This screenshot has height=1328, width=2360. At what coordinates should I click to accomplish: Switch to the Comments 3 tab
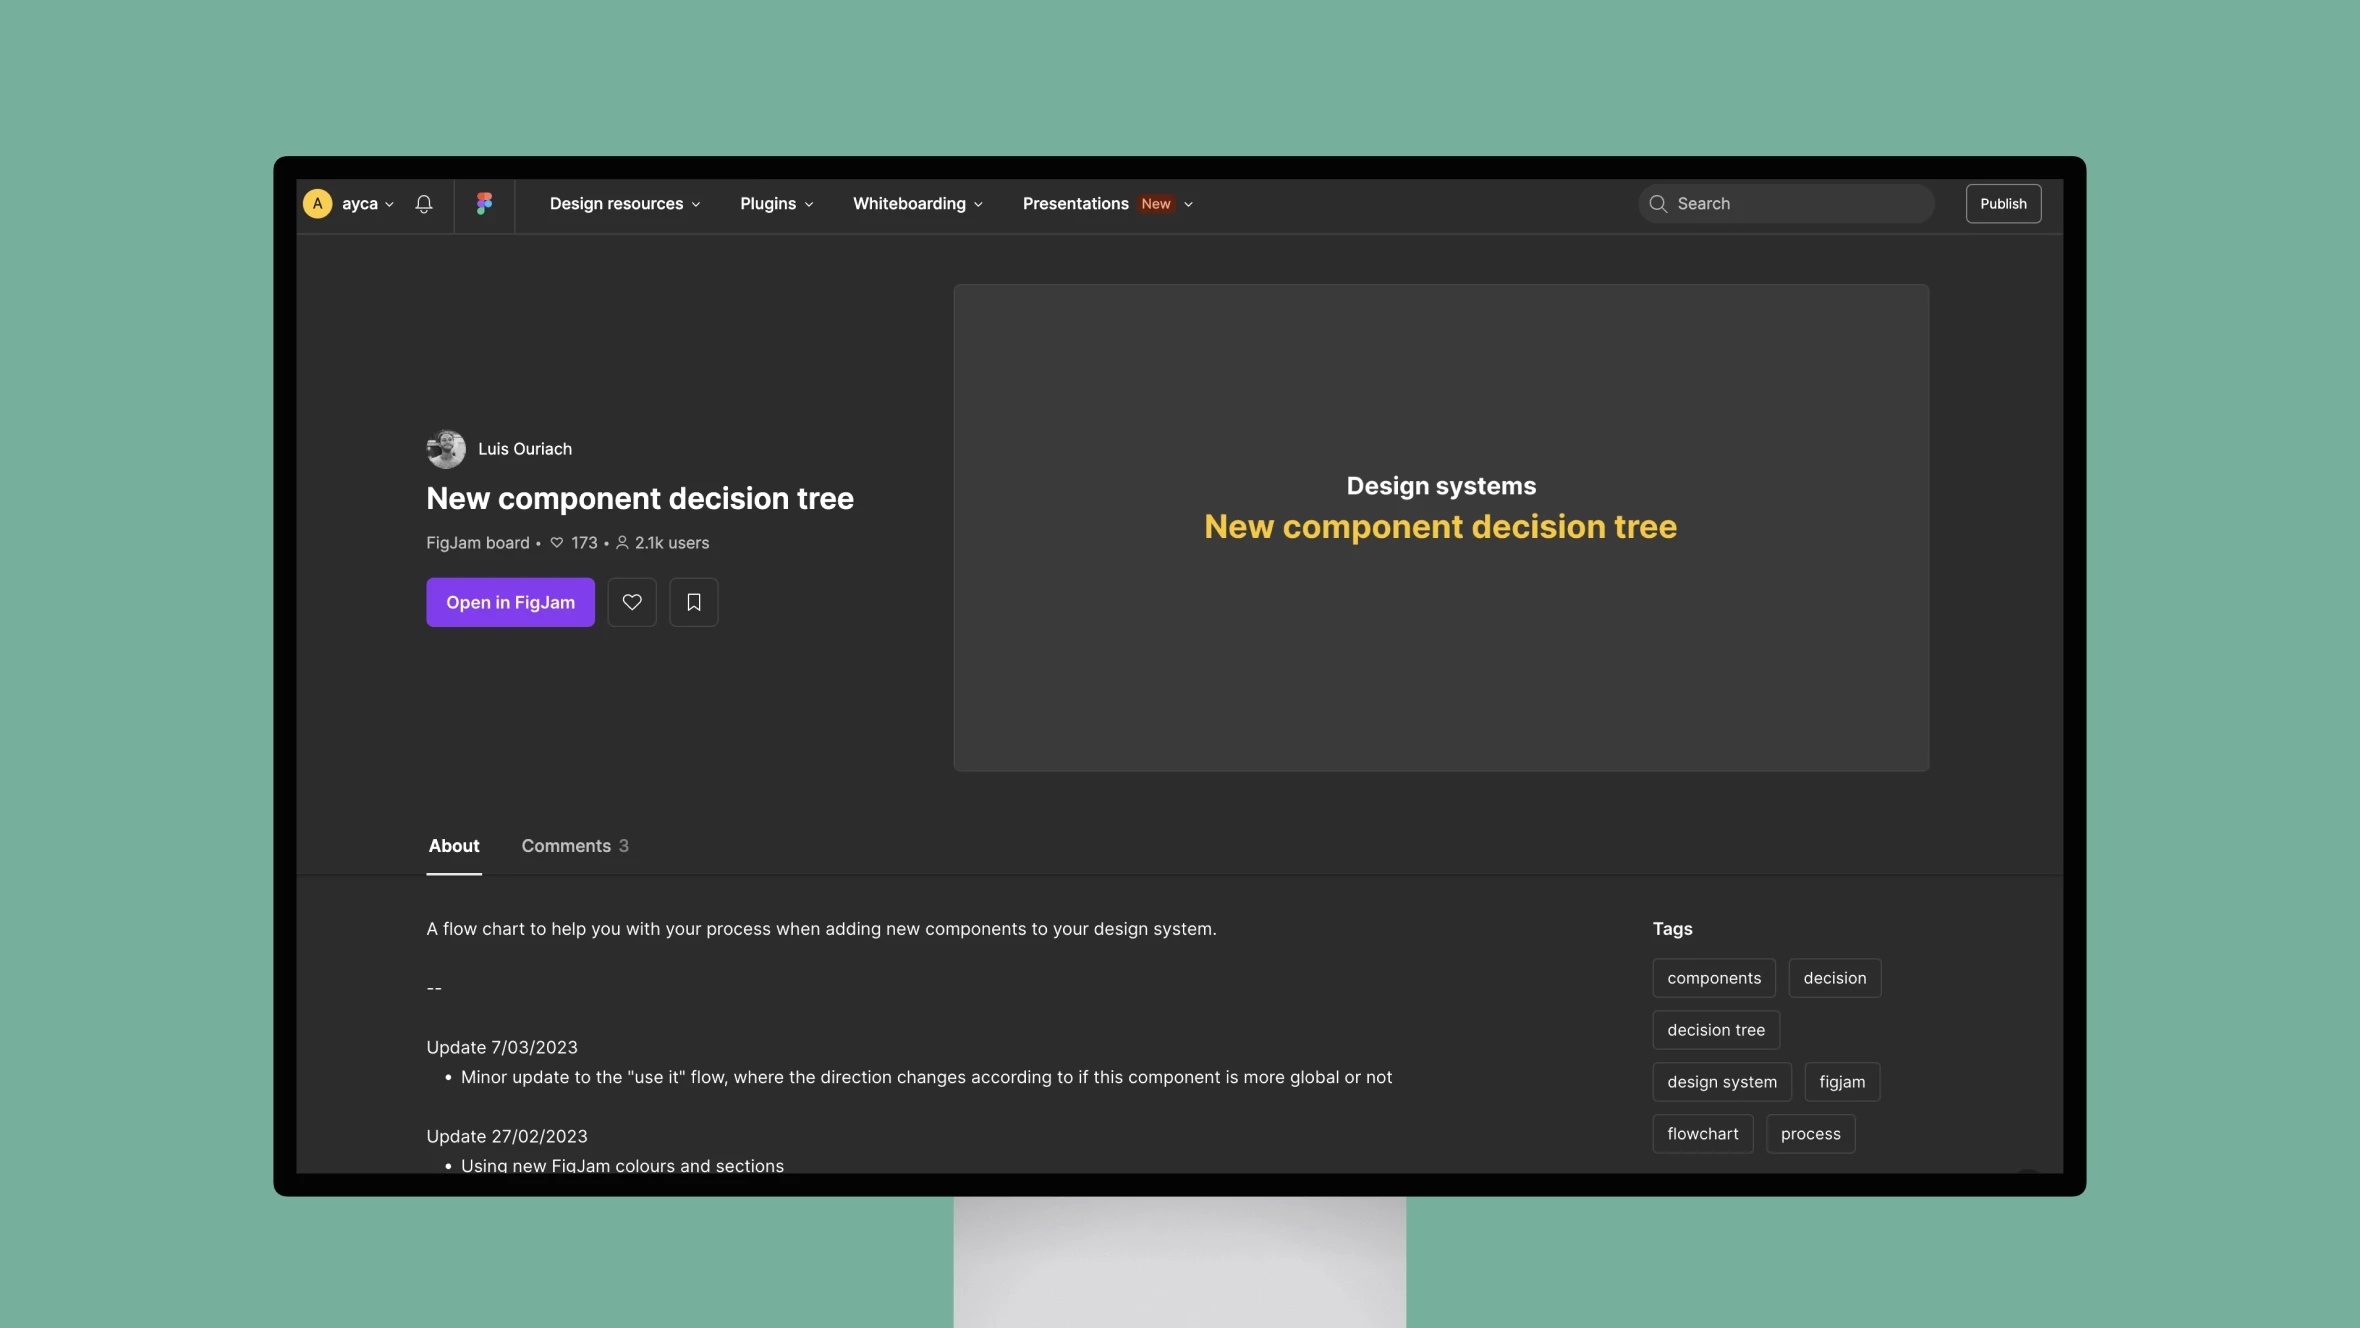[x=575, y=846]
